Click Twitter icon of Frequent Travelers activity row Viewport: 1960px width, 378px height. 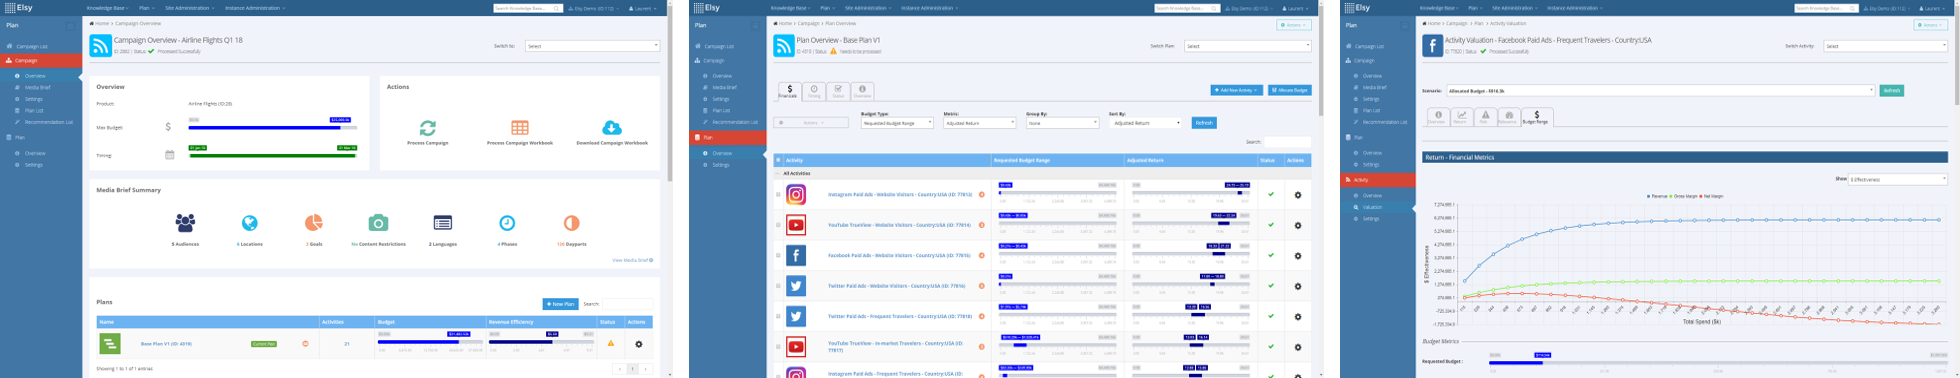pos(796,316)
